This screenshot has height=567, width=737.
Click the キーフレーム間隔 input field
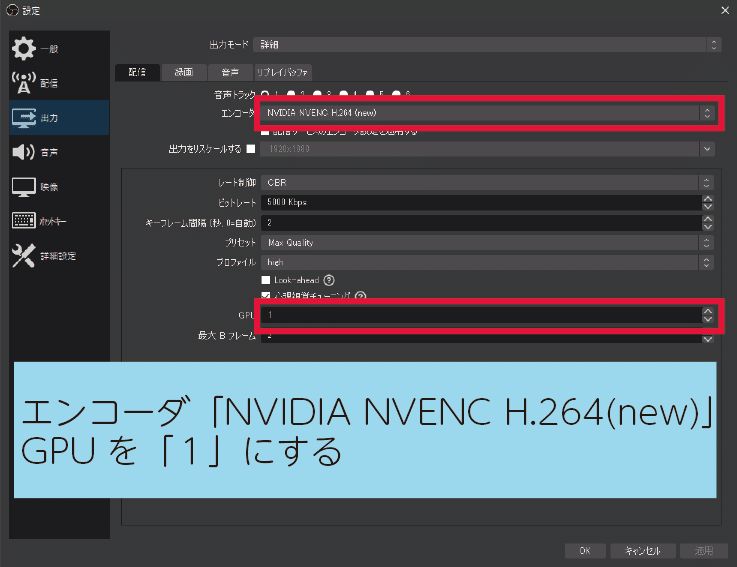tap(481, 223)
